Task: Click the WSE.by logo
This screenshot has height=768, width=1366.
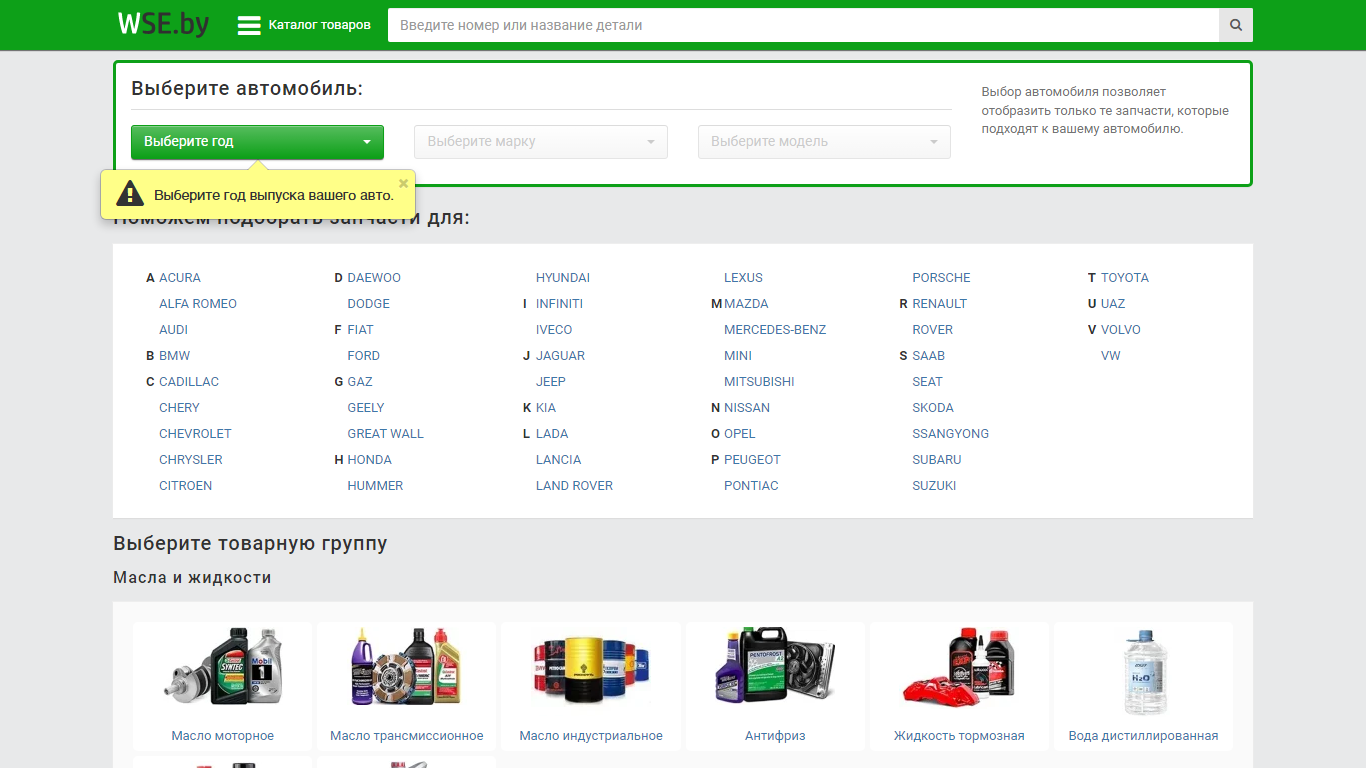Action: pos(163,24)
